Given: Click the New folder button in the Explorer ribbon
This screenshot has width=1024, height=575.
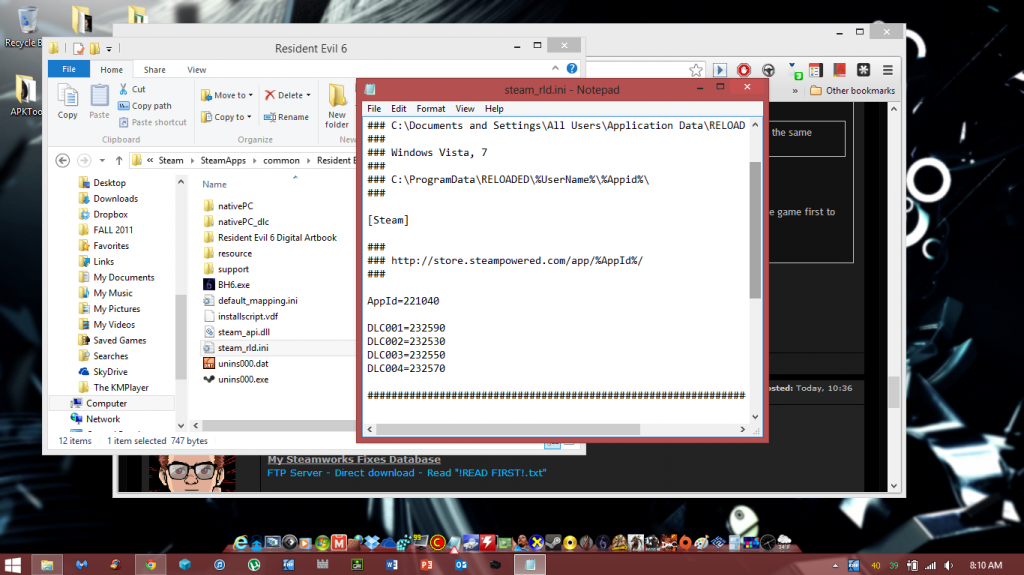Looking at the screenshot, I should 337,106.
